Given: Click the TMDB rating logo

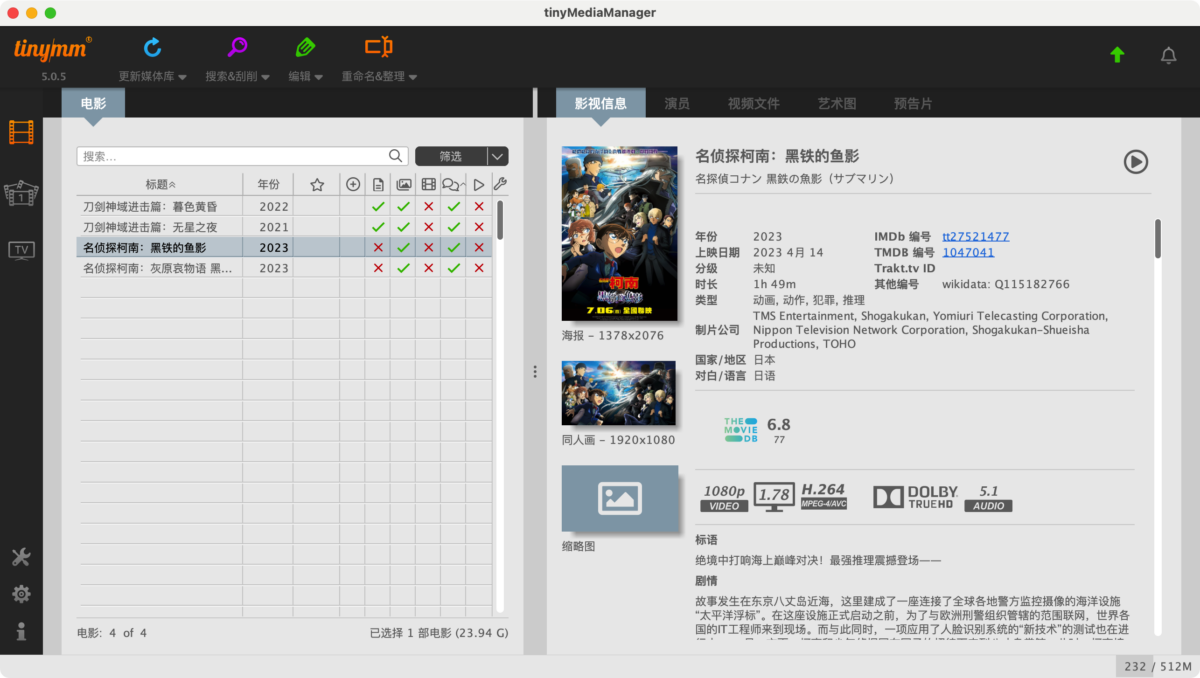Looking at the screenshot, I should (x=741, y=430).
